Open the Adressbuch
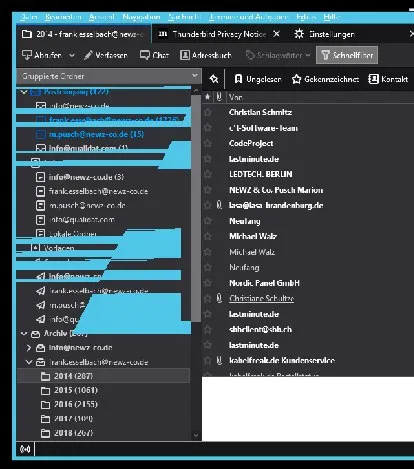 click(206, 55)
